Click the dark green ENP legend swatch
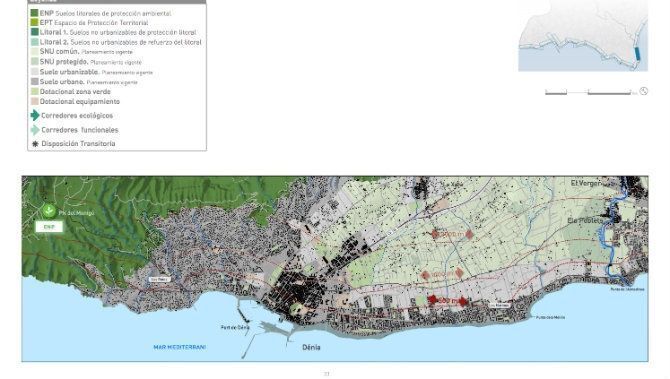670x379 pixels. pyautogui.click(x=35, y=13)
